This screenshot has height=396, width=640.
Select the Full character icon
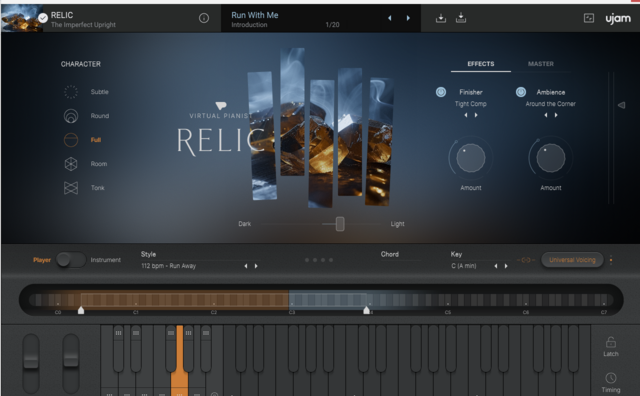[71, 140]
